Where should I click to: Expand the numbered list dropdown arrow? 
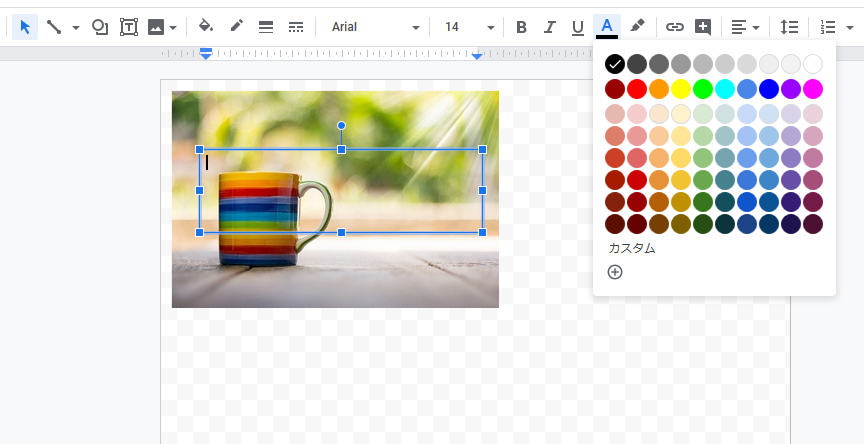850,28
